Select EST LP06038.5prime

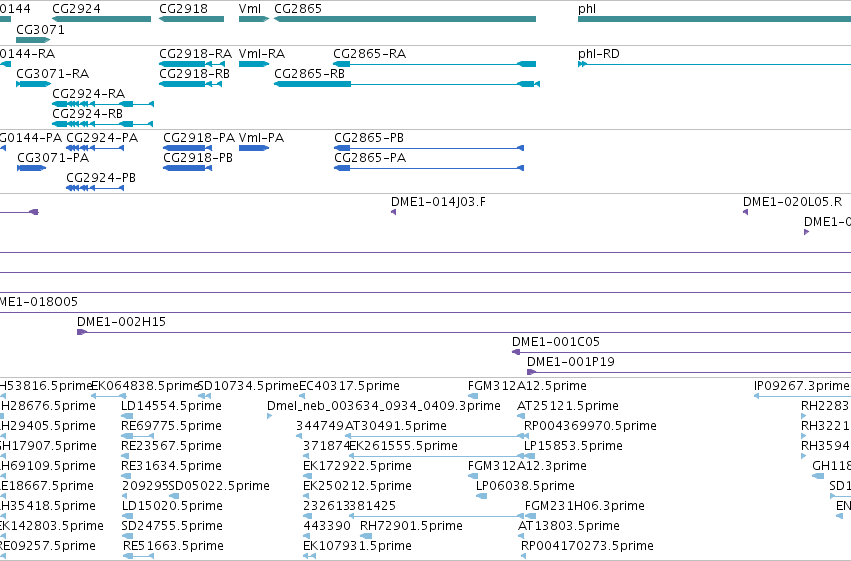pos(481,497)
